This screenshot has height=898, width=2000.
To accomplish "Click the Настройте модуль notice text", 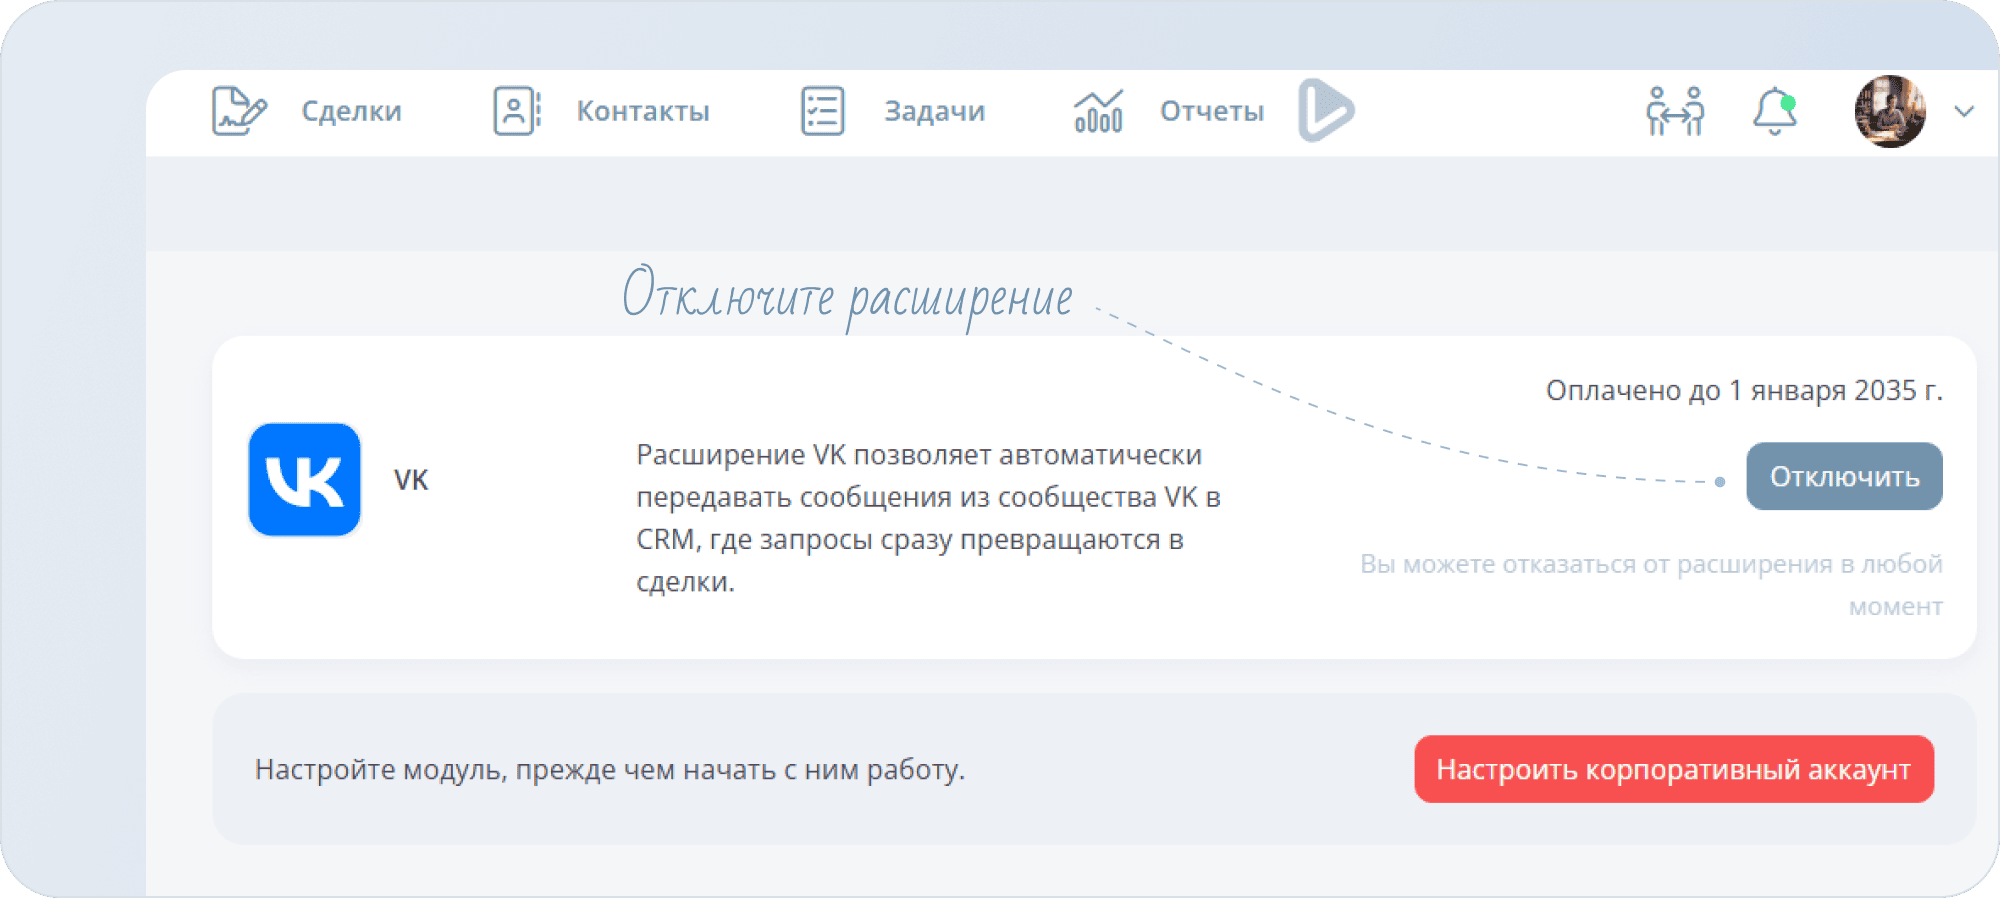I will 610,769.
